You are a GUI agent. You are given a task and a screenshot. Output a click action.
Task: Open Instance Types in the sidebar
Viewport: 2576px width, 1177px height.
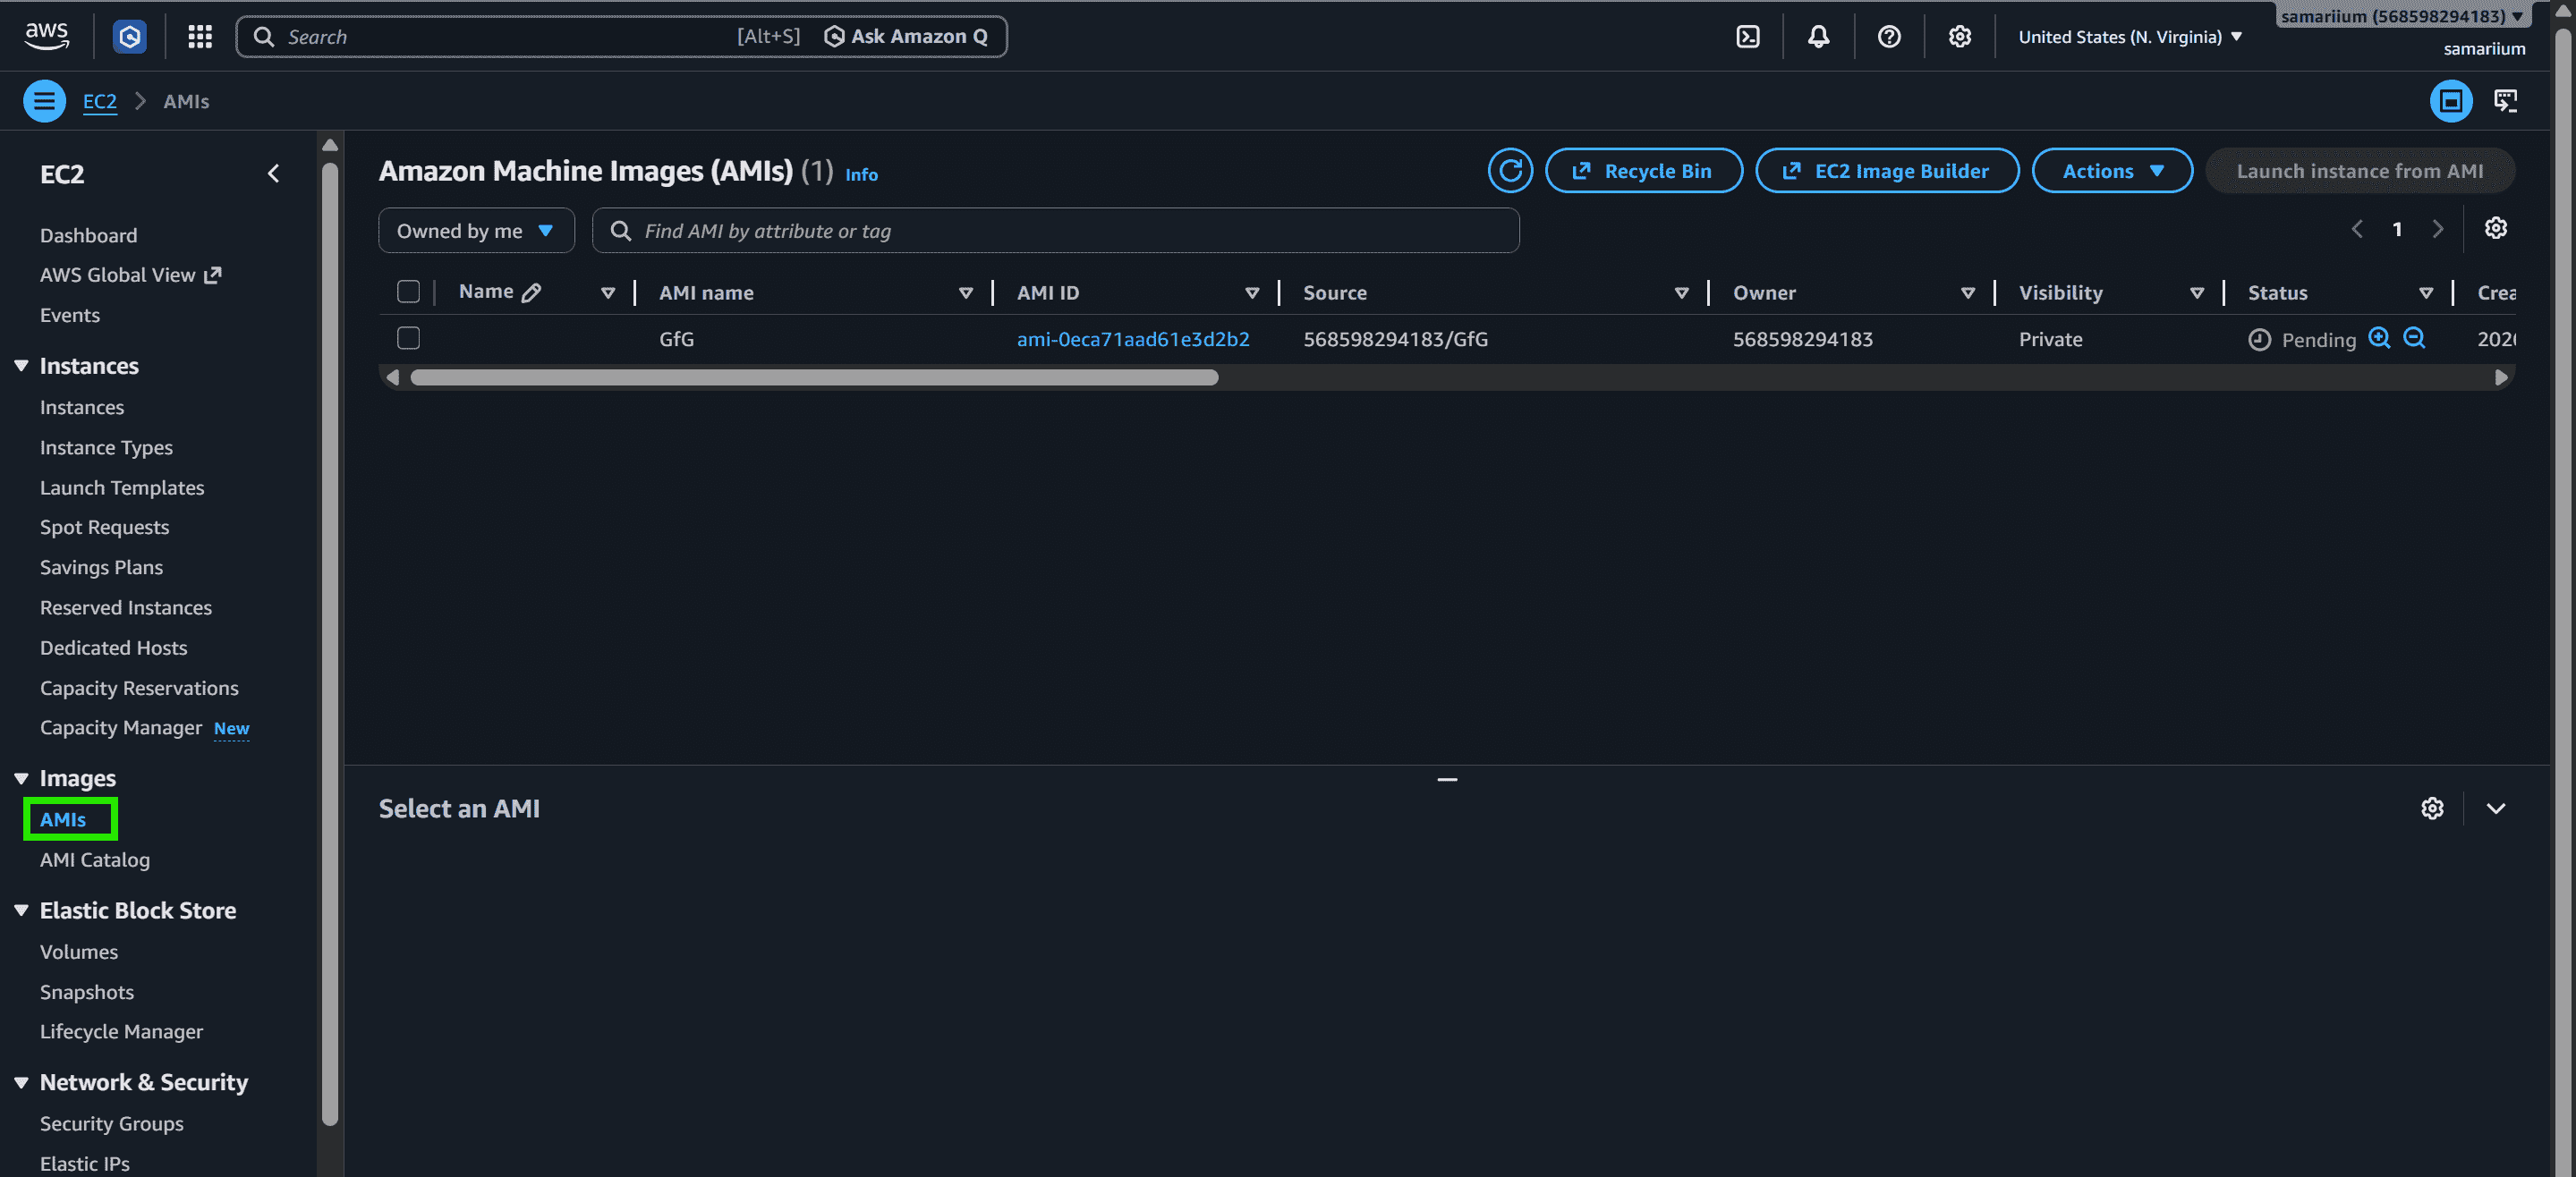point(106,448)
